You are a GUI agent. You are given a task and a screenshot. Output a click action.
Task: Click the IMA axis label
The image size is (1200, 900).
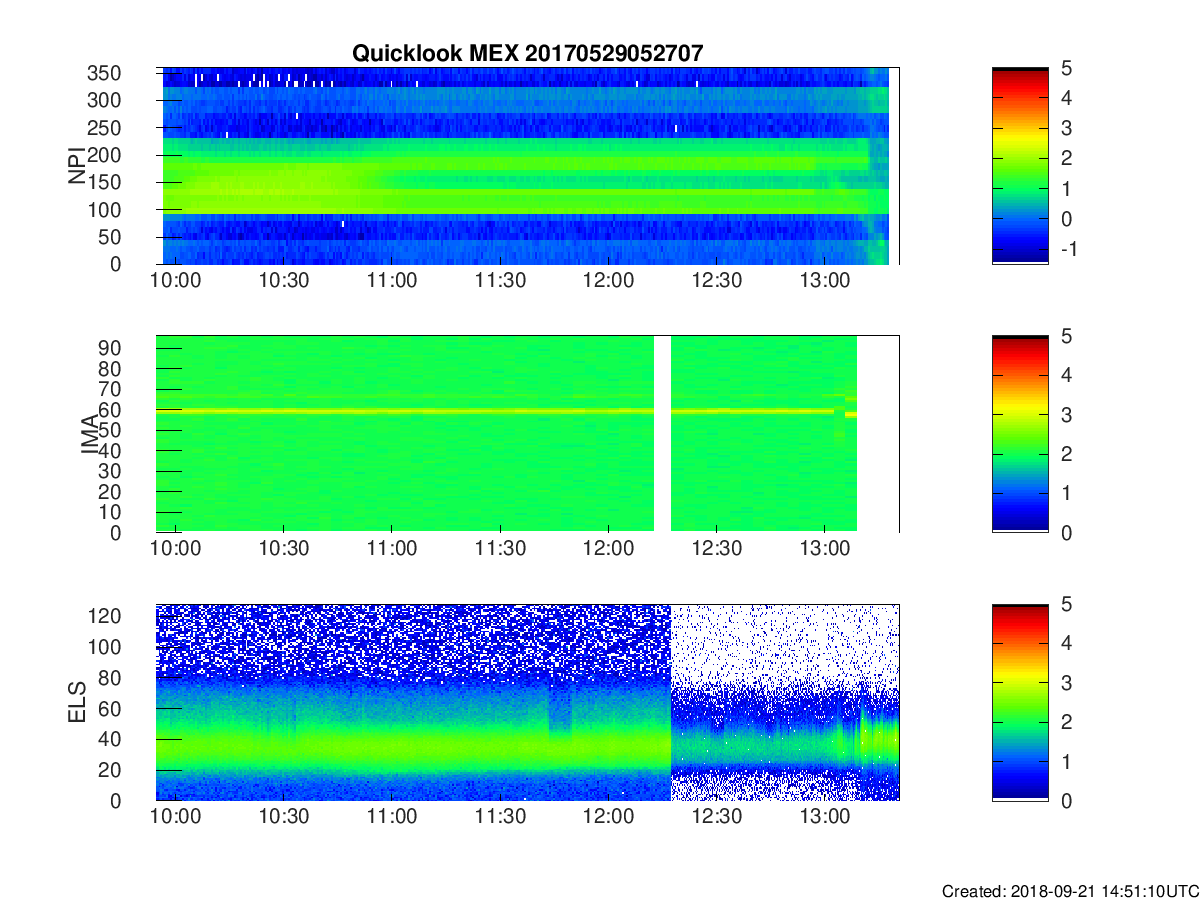point(91,434)
